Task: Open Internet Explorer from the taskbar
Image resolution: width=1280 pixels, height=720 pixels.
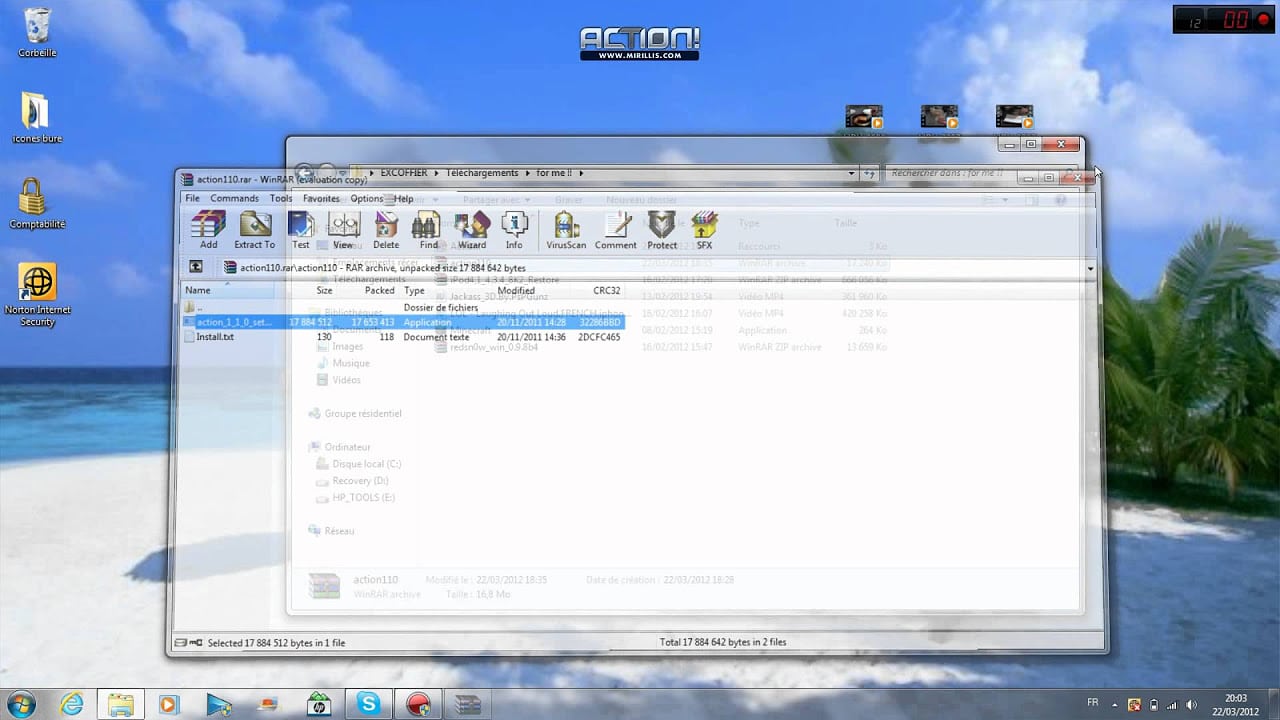Action: pyautogui.click(x=72, y=704)
